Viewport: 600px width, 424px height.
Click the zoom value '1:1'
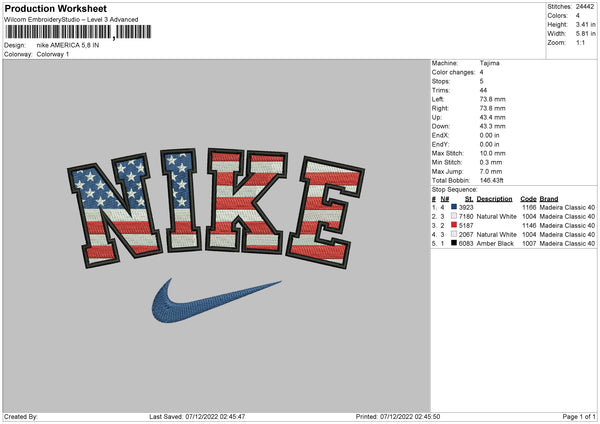pos(580,42)
